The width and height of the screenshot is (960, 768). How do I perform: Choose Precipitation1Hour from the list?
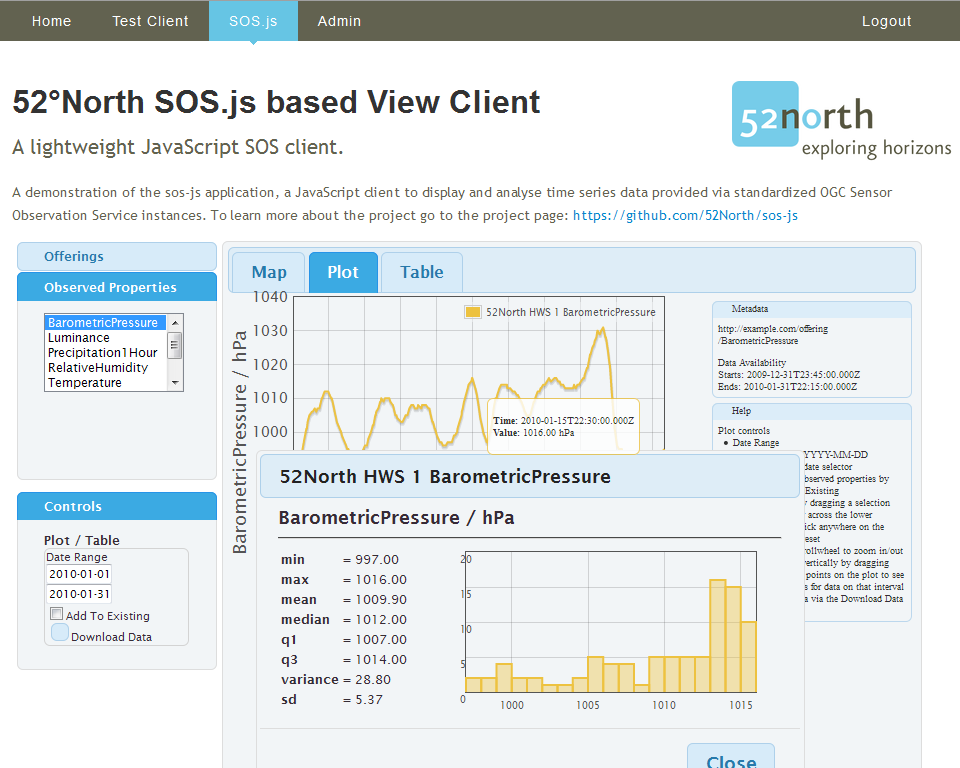point(105,353)
